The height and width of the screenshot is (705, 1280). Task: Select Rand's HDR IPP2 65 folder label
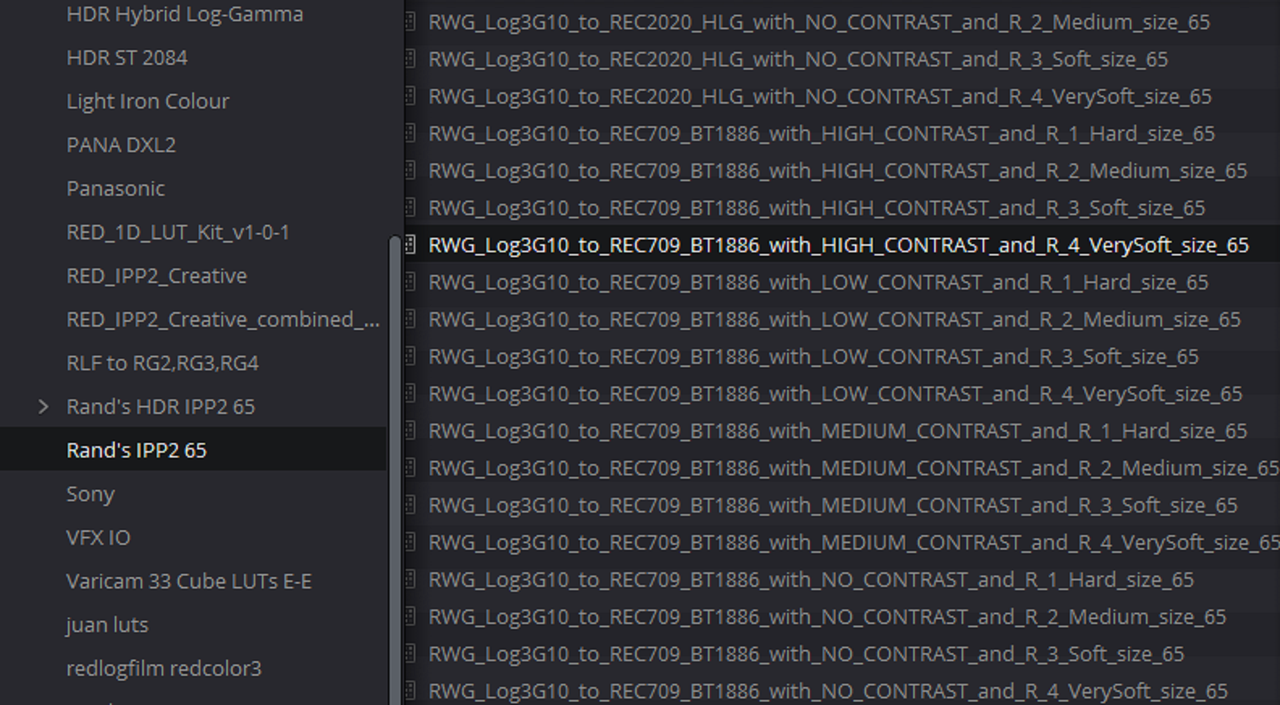coord(160,407)
